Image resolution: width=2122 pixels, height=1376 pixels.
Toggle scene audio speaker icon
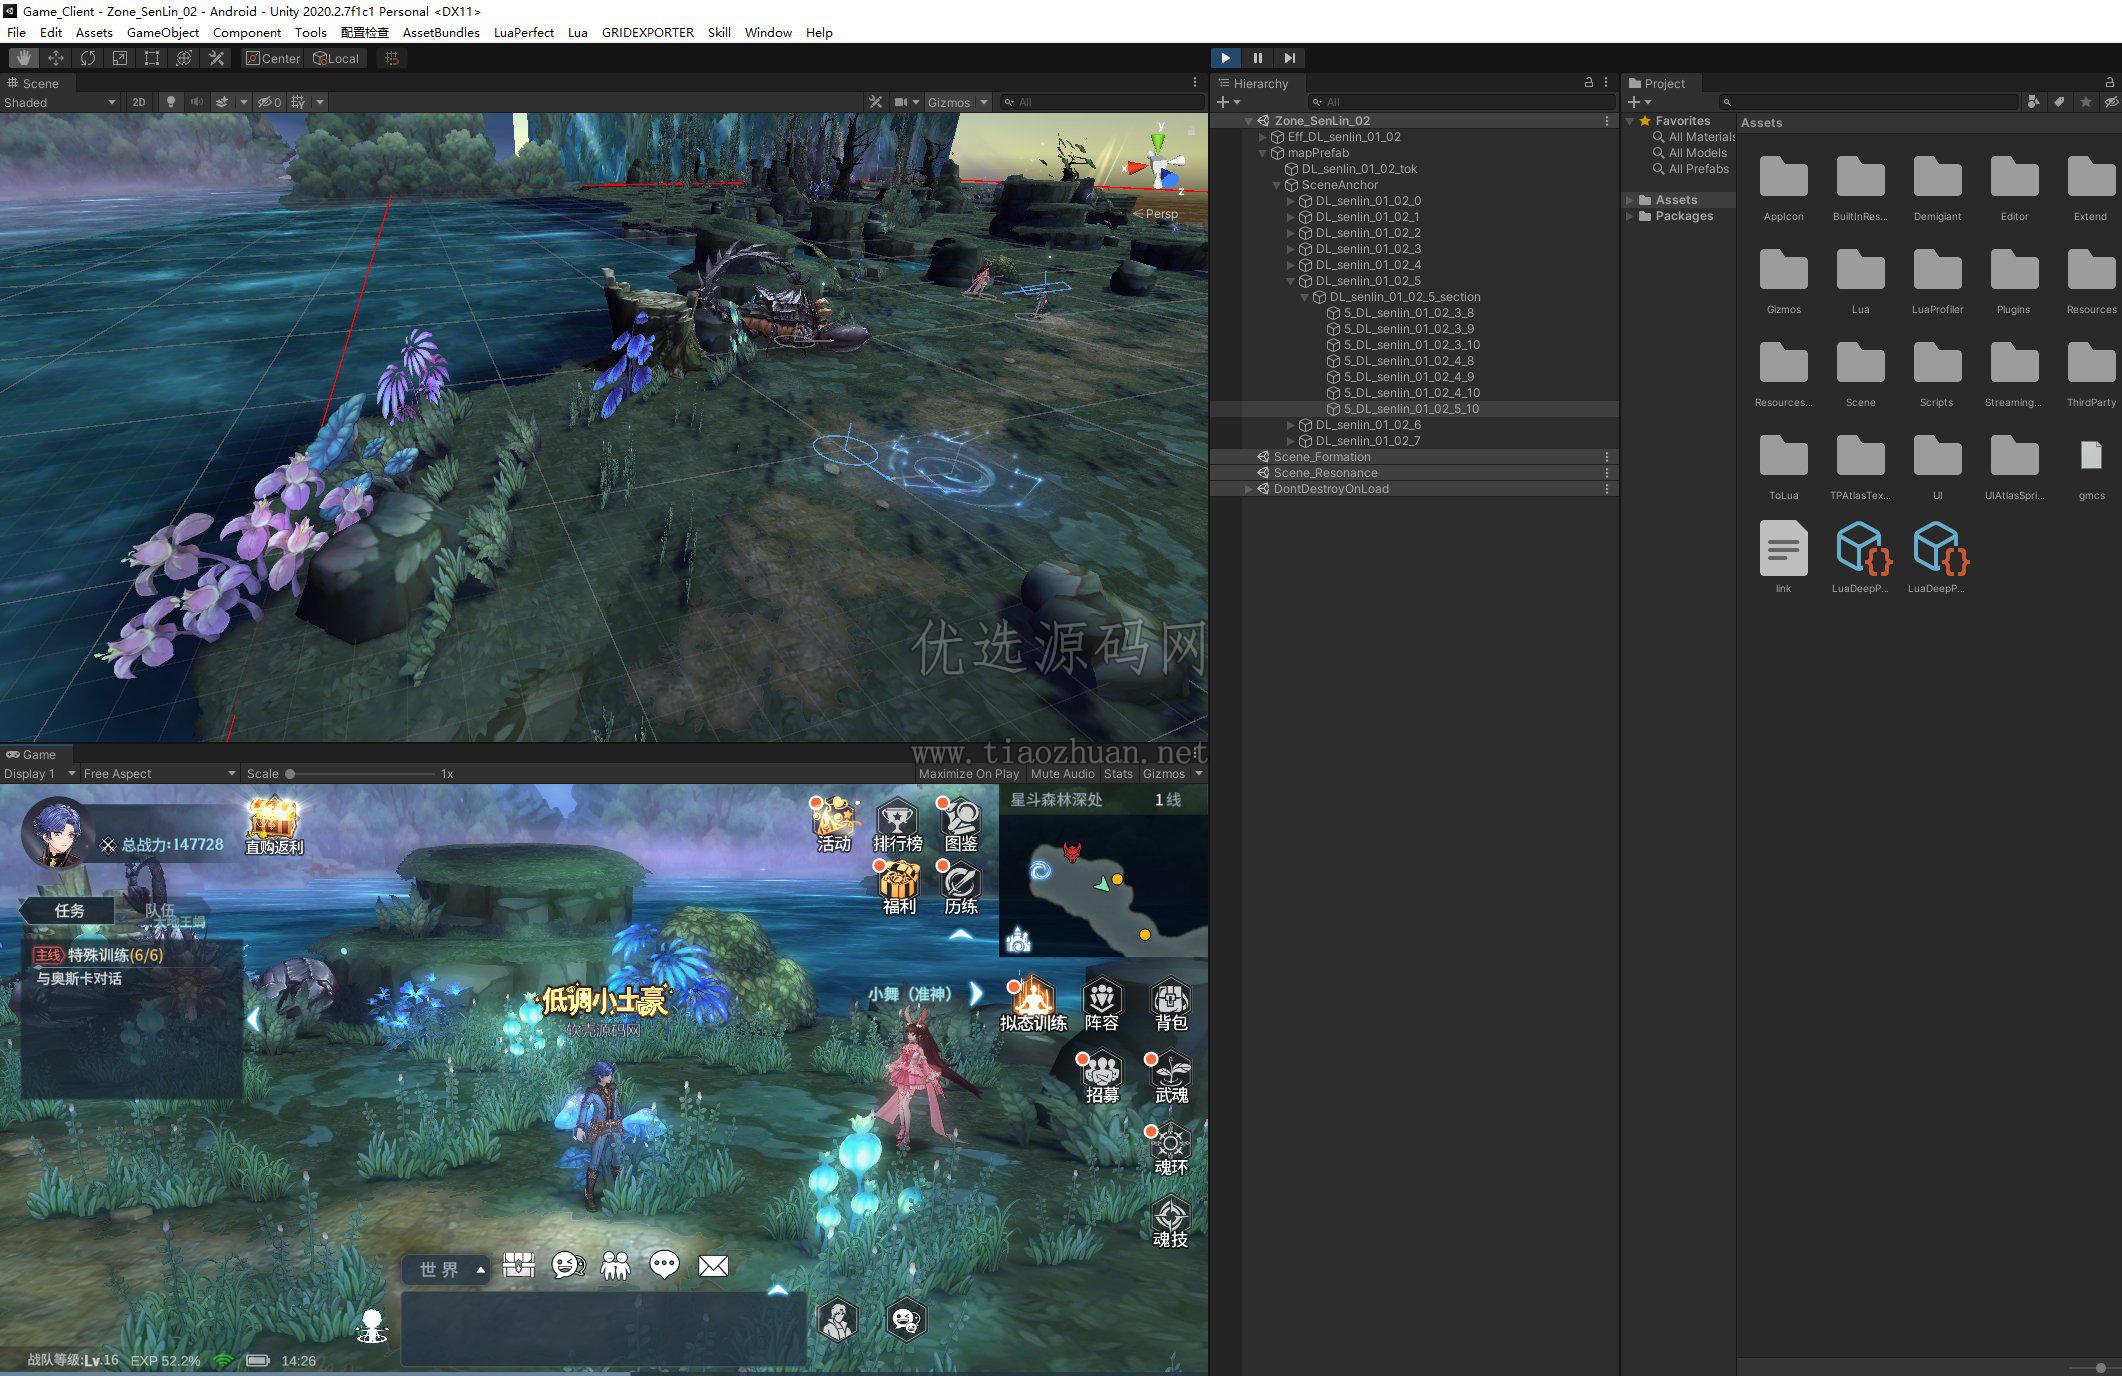pyautogui.click(x=197, y=102)
